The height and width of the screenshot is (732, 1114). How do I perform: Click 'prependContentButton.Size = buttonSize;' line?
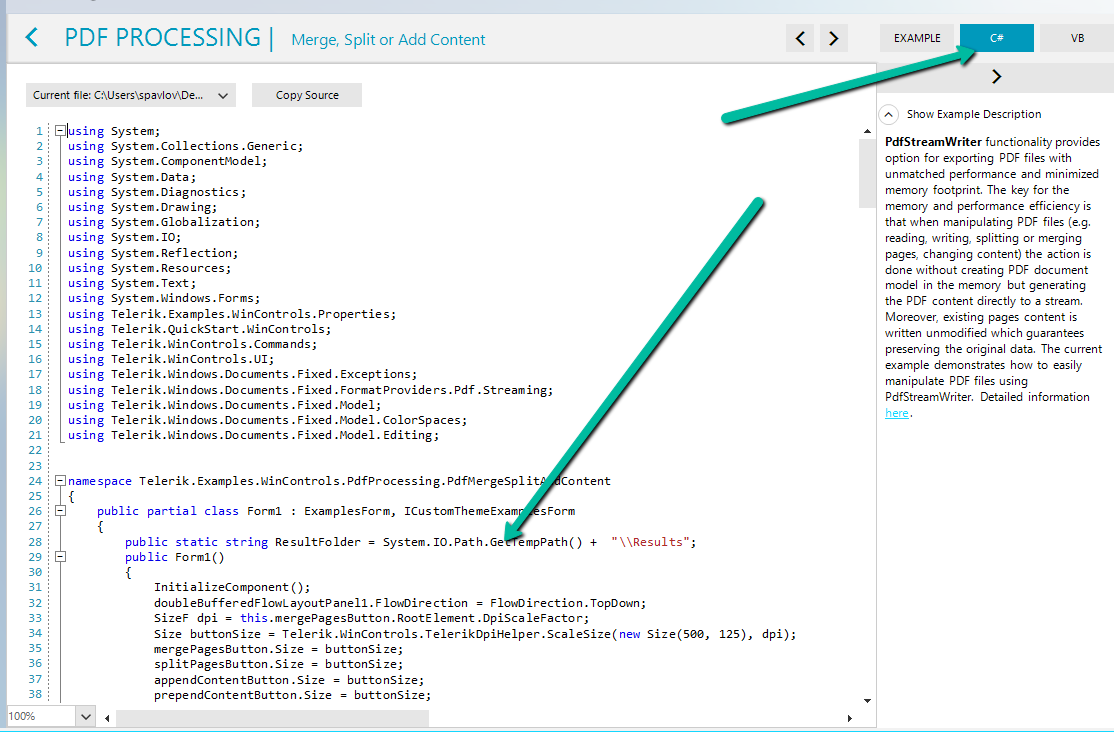pyautogui.click(x=293, y=695)
